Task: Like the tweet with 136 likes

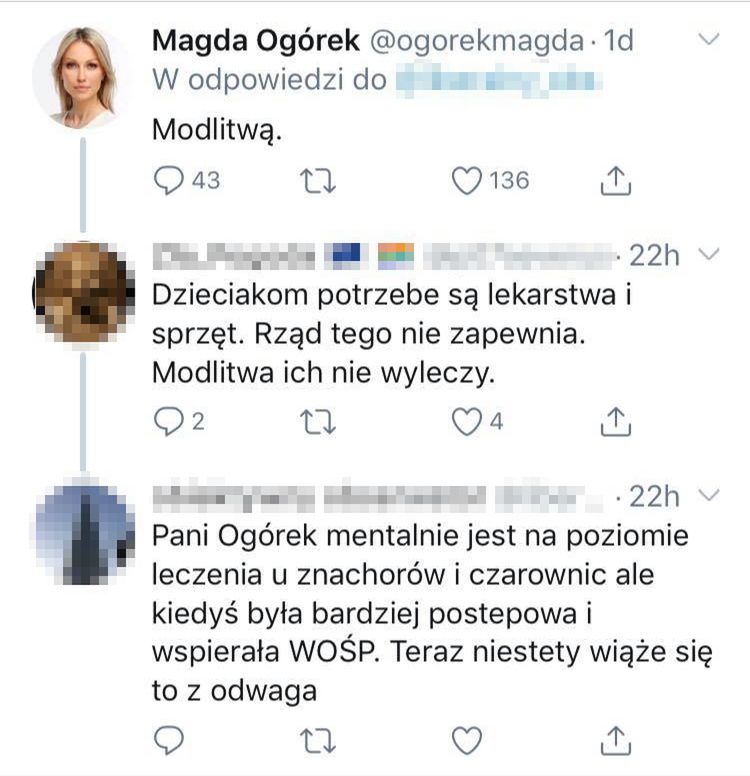Action: tap(465, 181)
